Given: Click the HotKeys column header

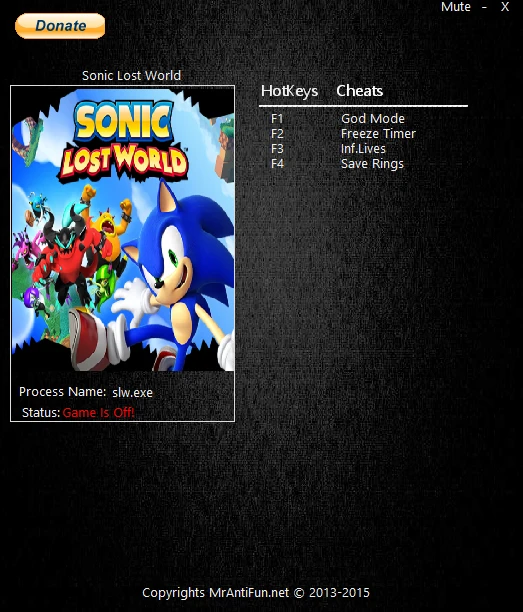Looking at the screenshot, I should click(x=289, y=91).
